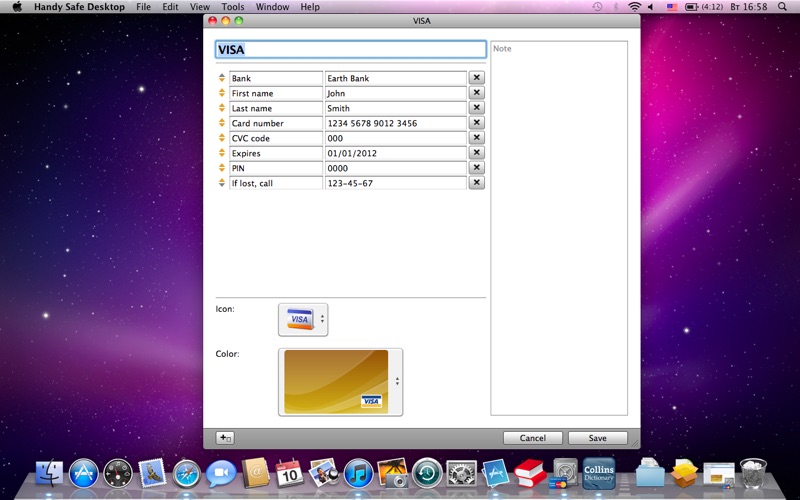
Task: Open System Preferences gear icon in Dock
Action: [461, 473]
